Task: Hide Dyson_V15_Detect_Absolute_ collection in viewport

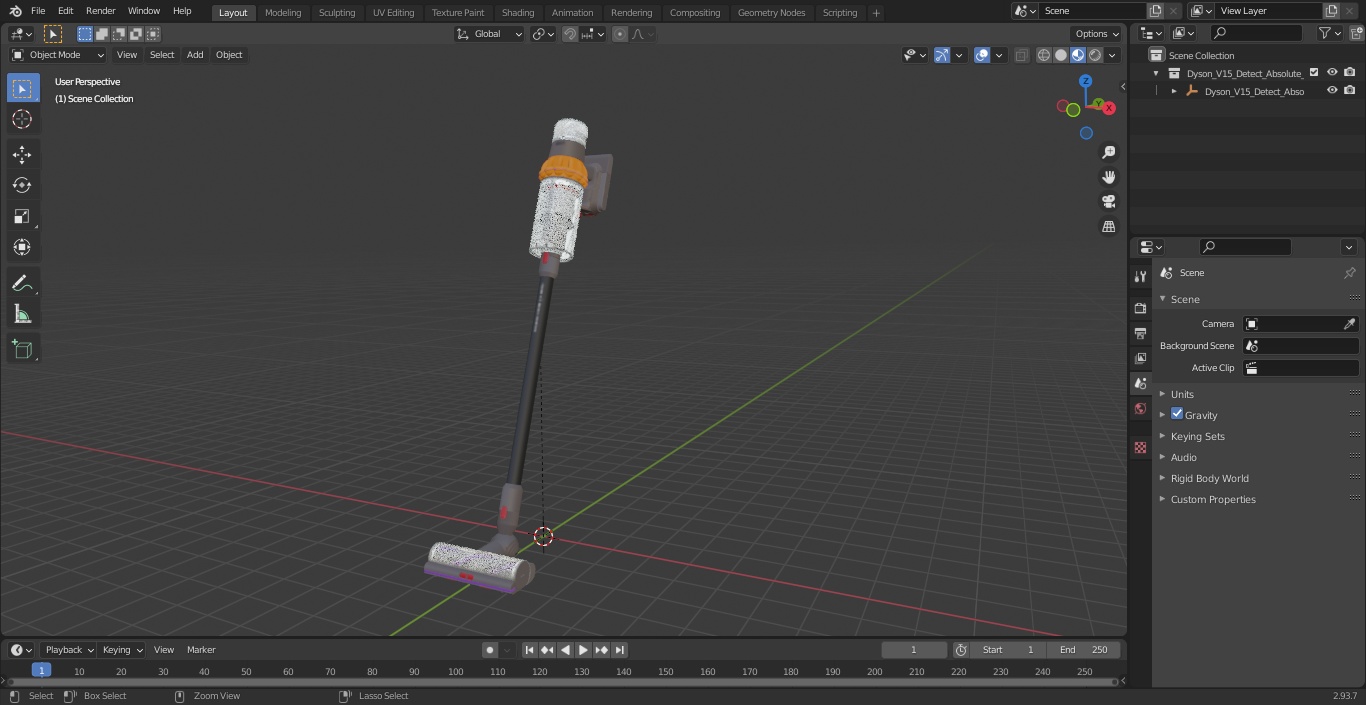Action: tap(1332, 73)
